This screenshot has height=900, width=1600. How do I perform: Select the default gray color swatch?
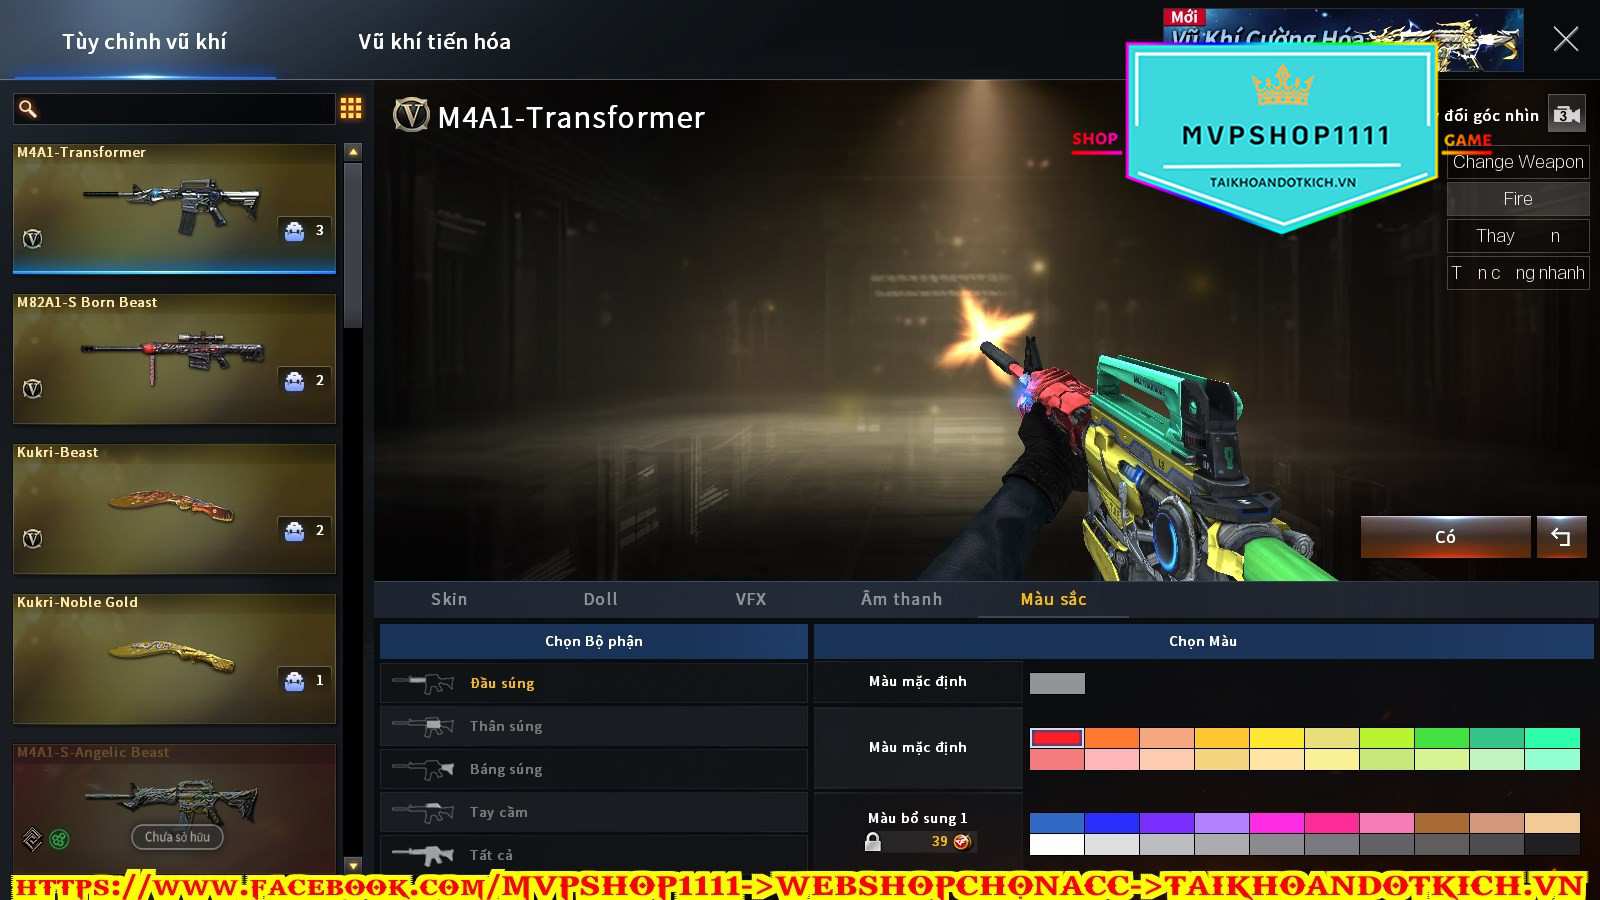[1057, 683]
